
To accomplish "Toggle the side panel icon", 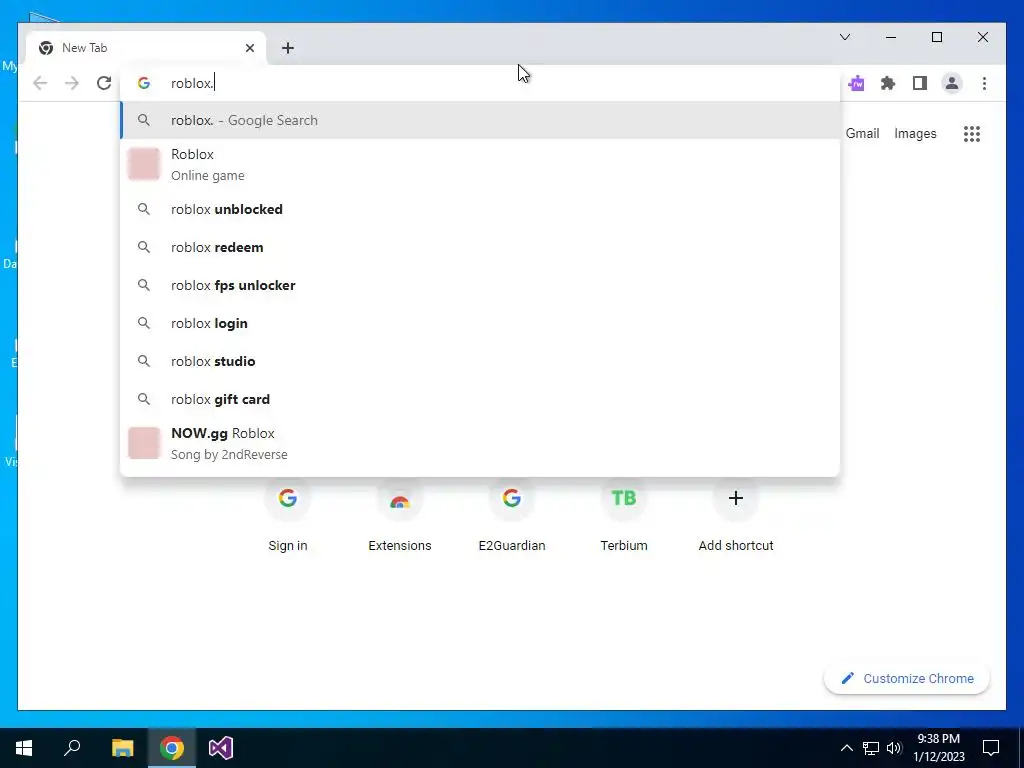I will click(x=920, y=84).
